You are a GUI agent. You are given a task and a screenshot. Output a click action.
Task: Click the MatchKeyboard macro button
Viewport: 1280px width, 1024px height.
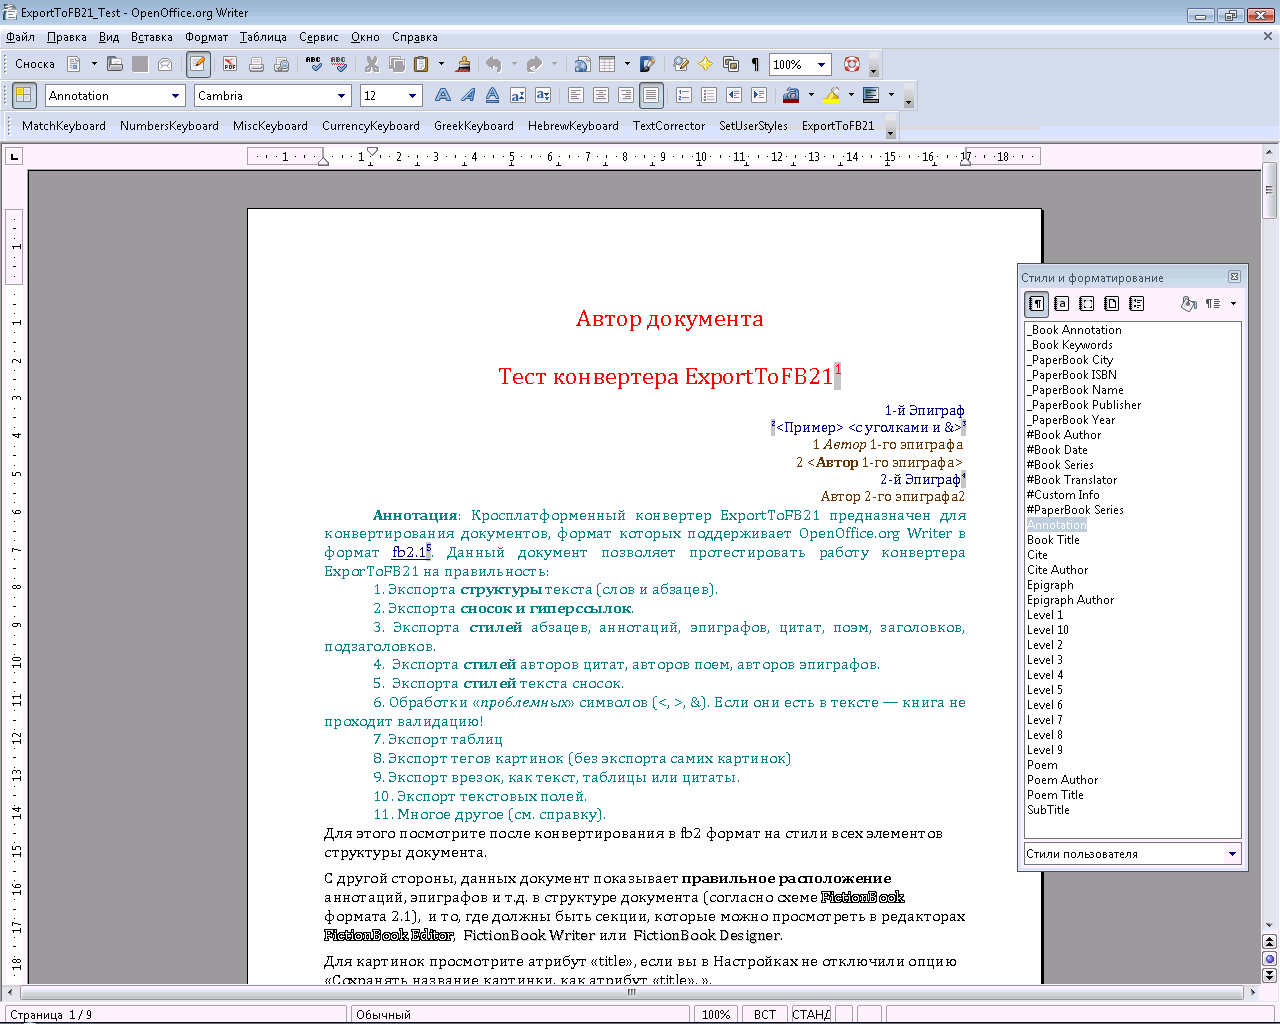(64, 126)
